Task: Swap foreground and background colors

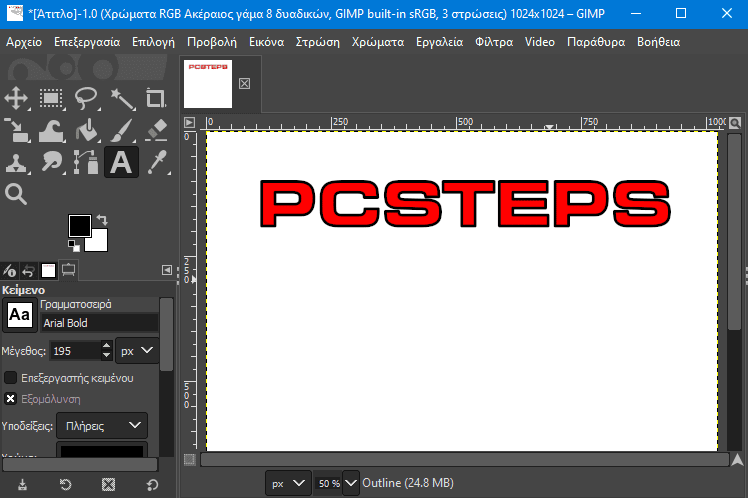Action: (x=102, y=220)
